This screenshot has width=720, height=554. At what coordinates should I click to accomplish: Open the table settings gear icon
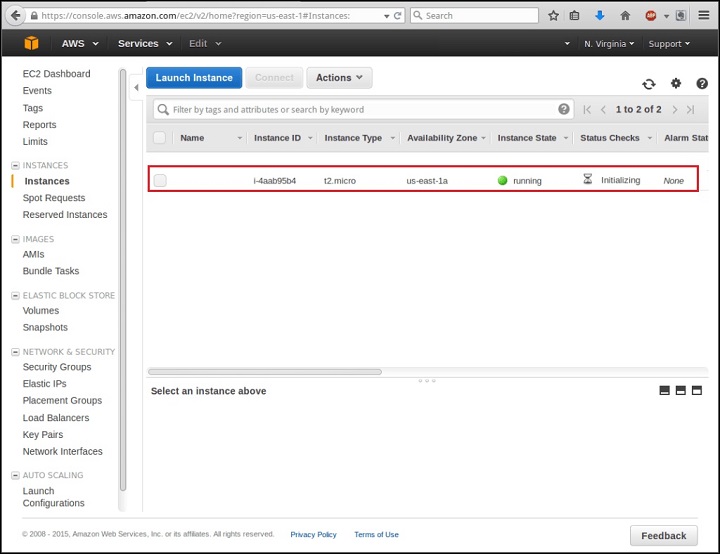(675, 84)
